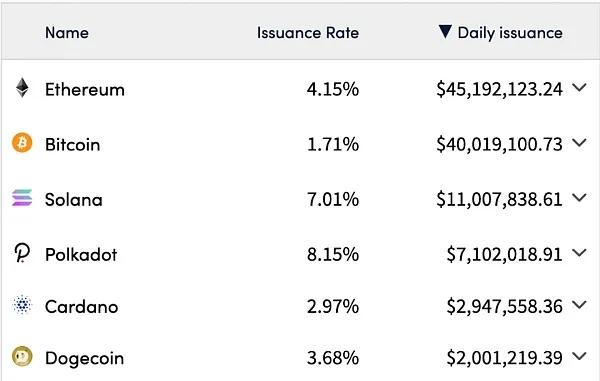Click the Polkadot logo icon
The height and width of the screenshot is (381, 600).
[22, 253]
